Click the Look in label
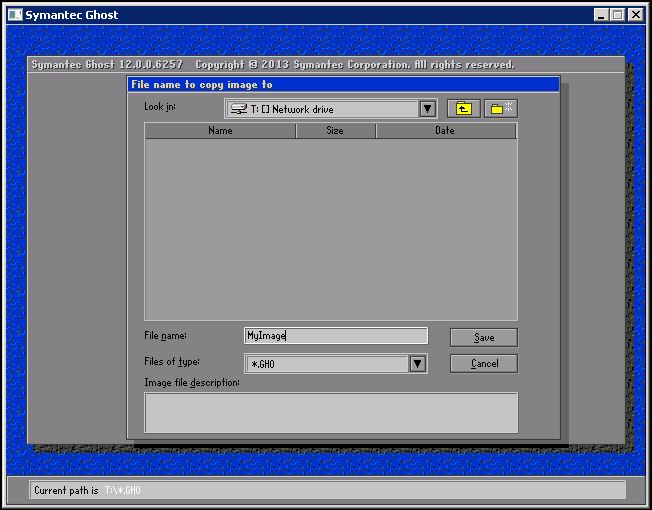The width and height of the screenshot is (652, 510). (x=160, y=107)
